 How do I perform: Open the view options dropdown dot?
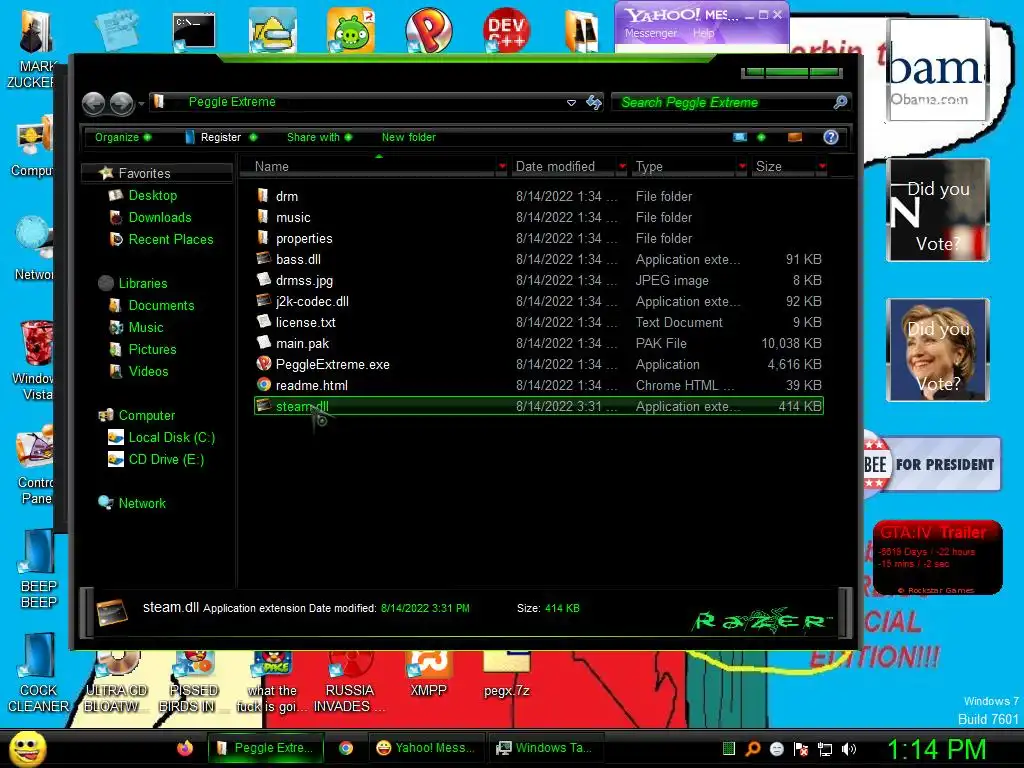(x=761, y=137)
